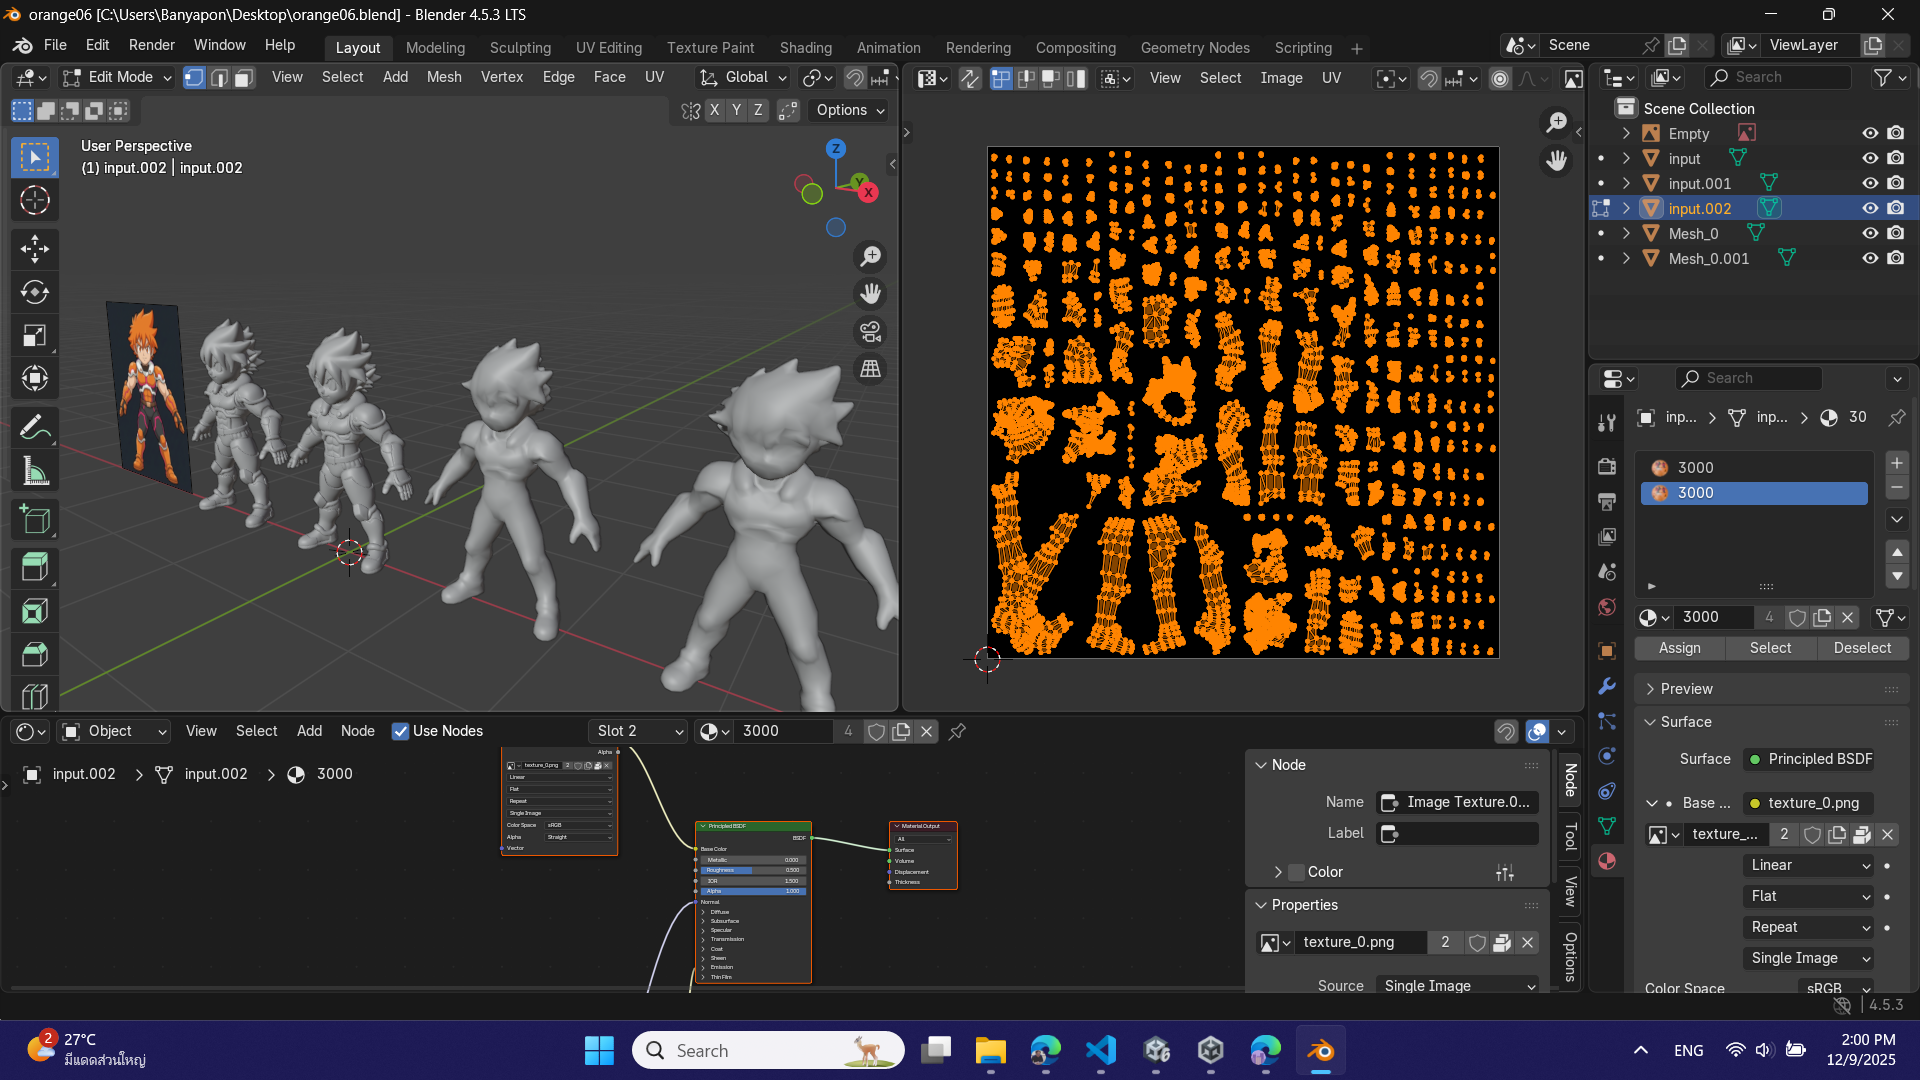Open the Edit Mode dropdown

(x=117, y=77)
